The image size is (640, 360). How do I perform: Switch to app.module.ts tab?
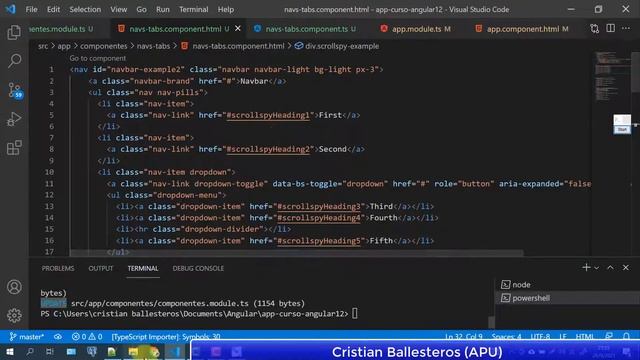point(416,29)
